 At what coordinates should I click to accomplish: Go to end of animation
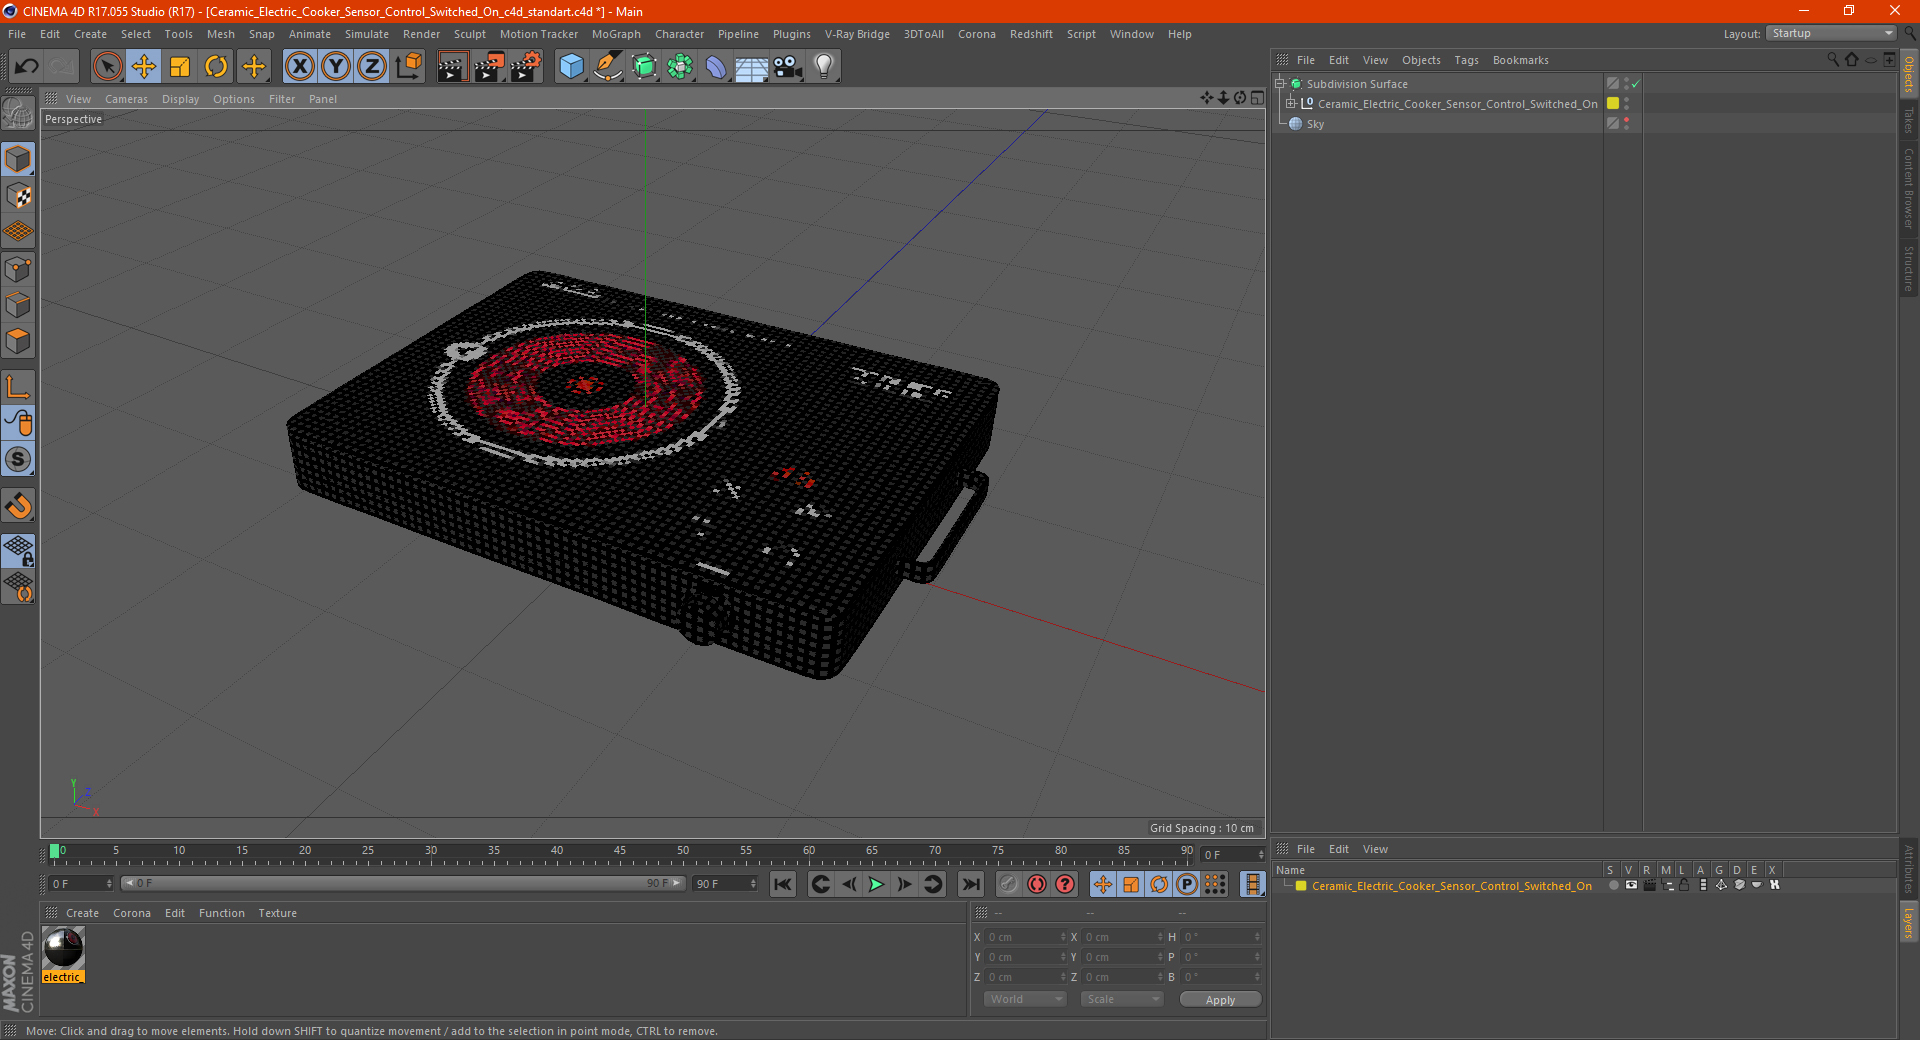click(971, 884)
